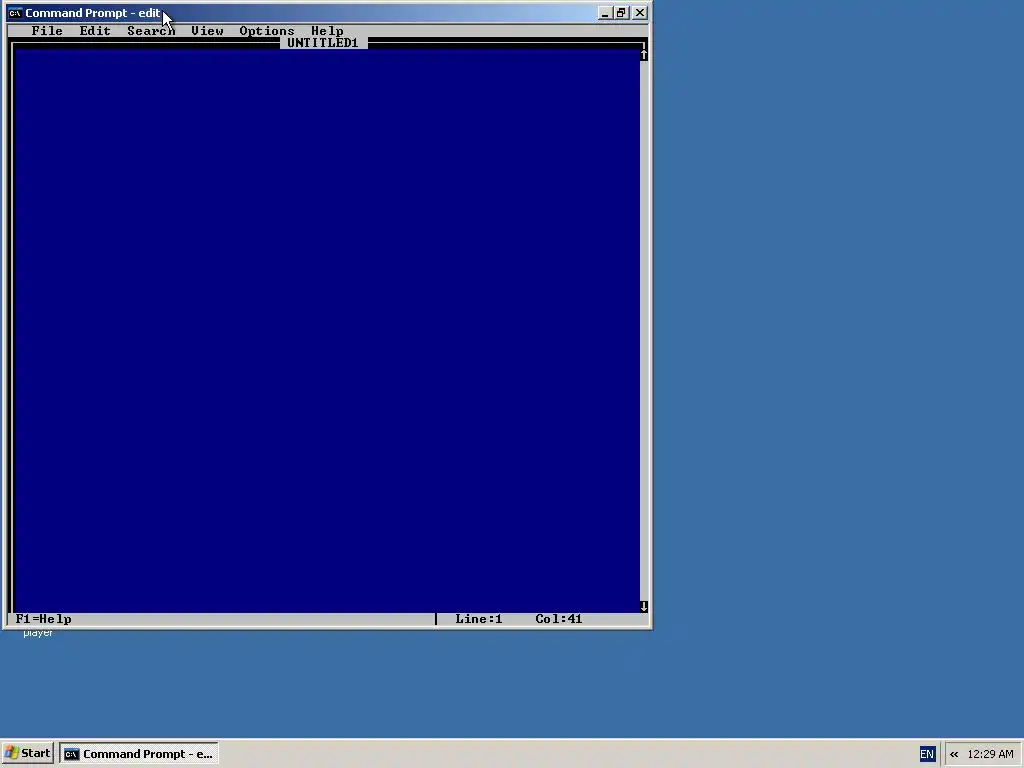The image size is (1024, 768).
Task: Open the Start menu
Action: 27,754
